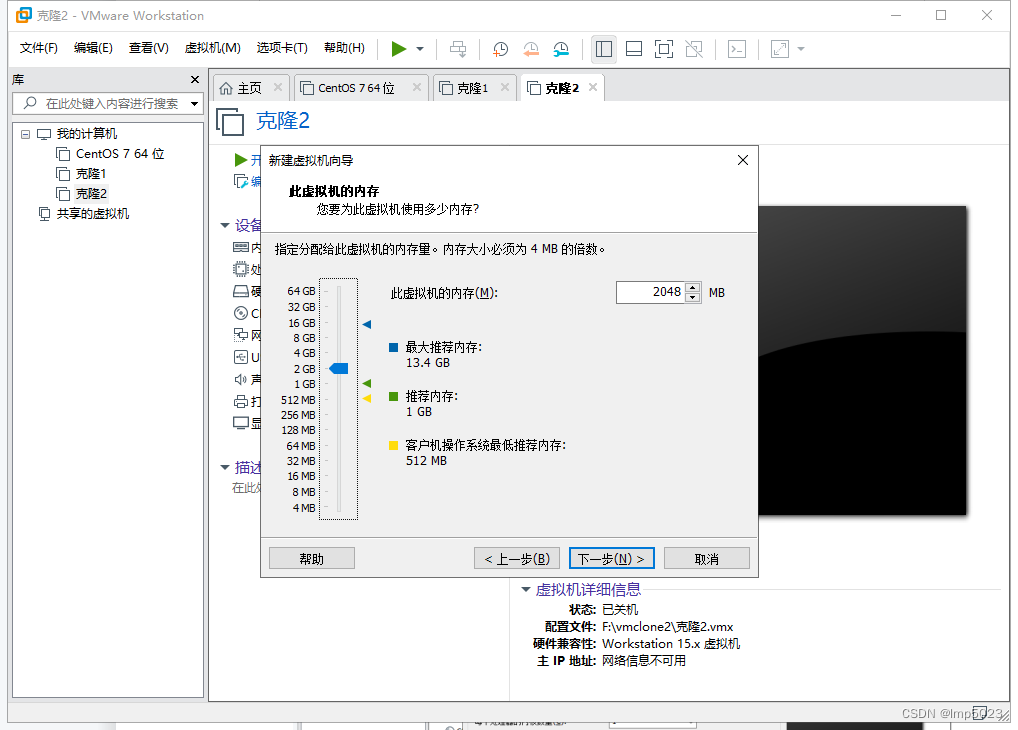Click the full screen mode icon

point(664,49)
